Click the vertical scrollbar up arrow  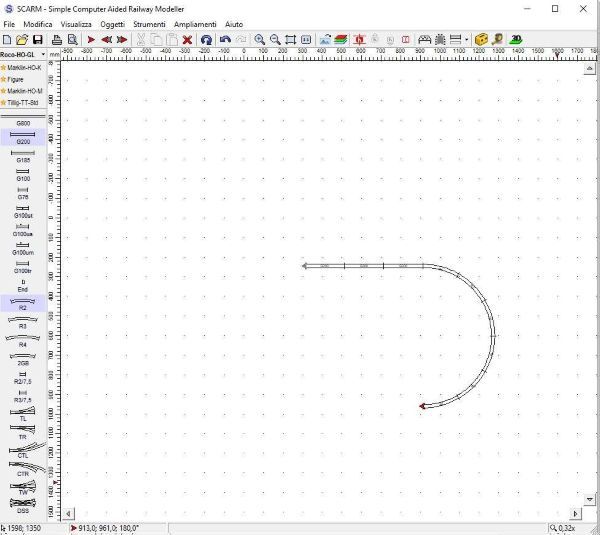click(589, 69)
